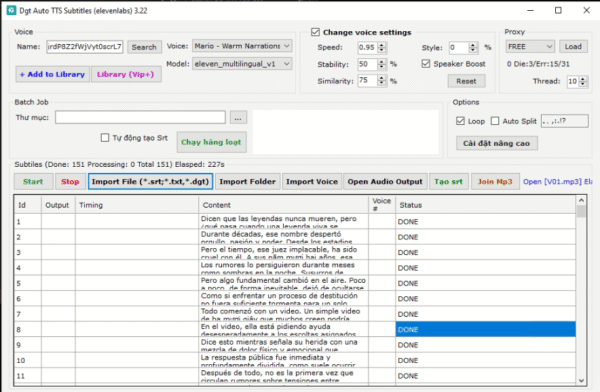Click Import Voice button
The image size is (600, 392).
pyautogui.click(x=312, y=181)
